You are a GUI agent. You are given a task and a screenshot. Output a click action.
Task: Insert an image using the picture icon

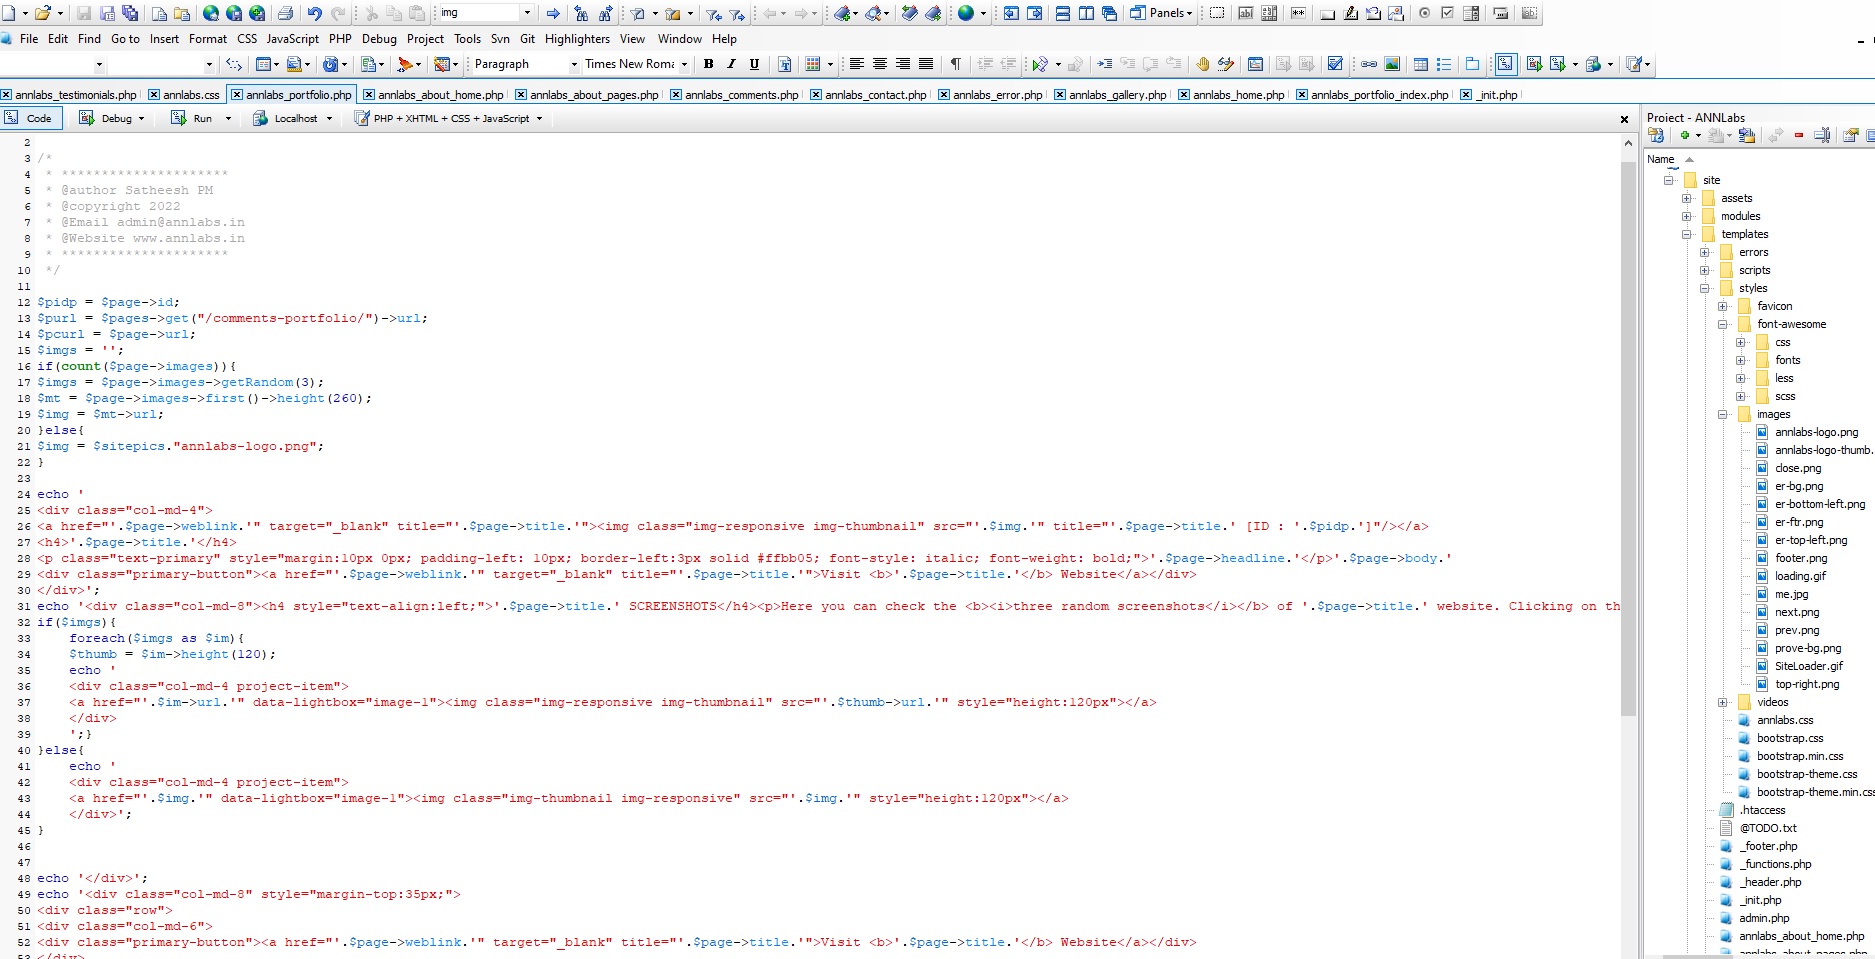pyautogui.click(x=1392, y=64)
